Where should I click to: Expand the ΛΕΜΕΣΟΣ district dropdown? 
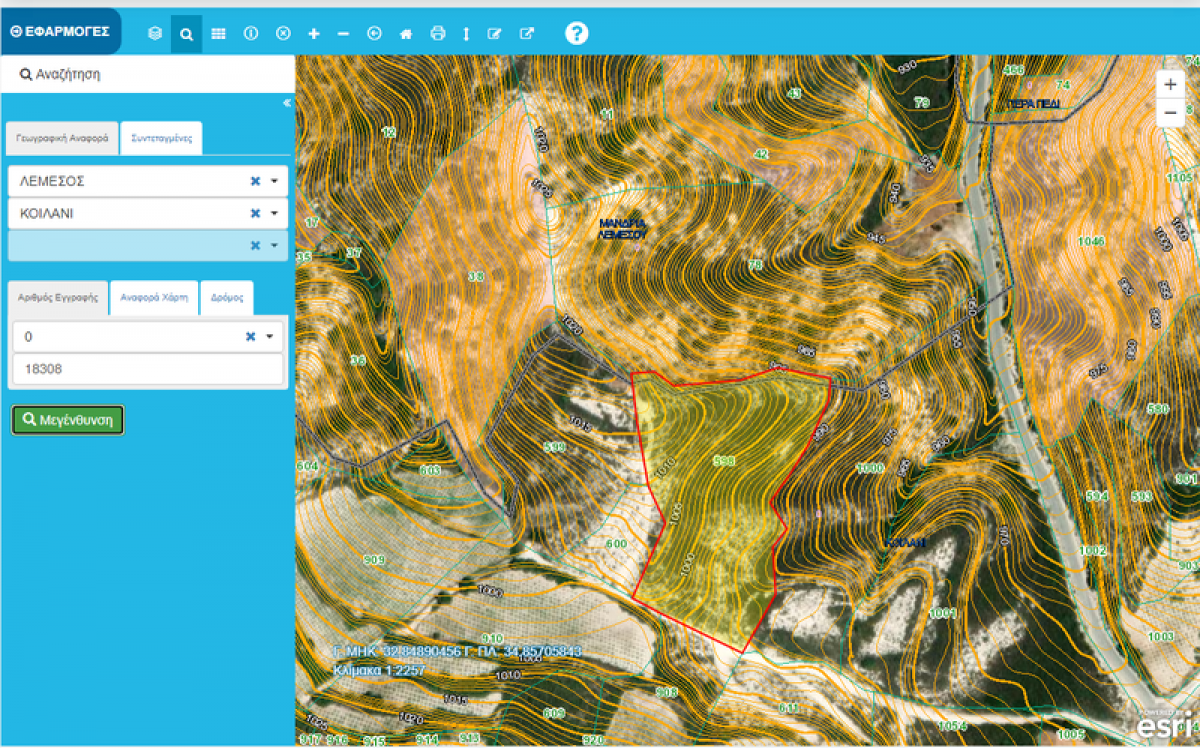(x=274, y=181)
